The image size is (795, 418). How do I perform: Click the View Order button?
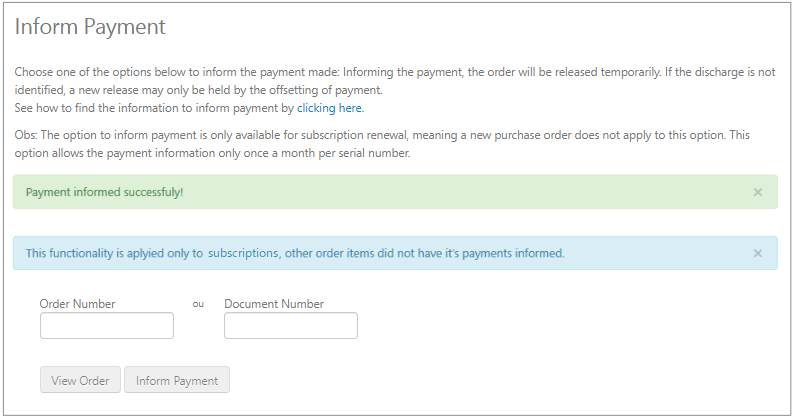[81, 380]
